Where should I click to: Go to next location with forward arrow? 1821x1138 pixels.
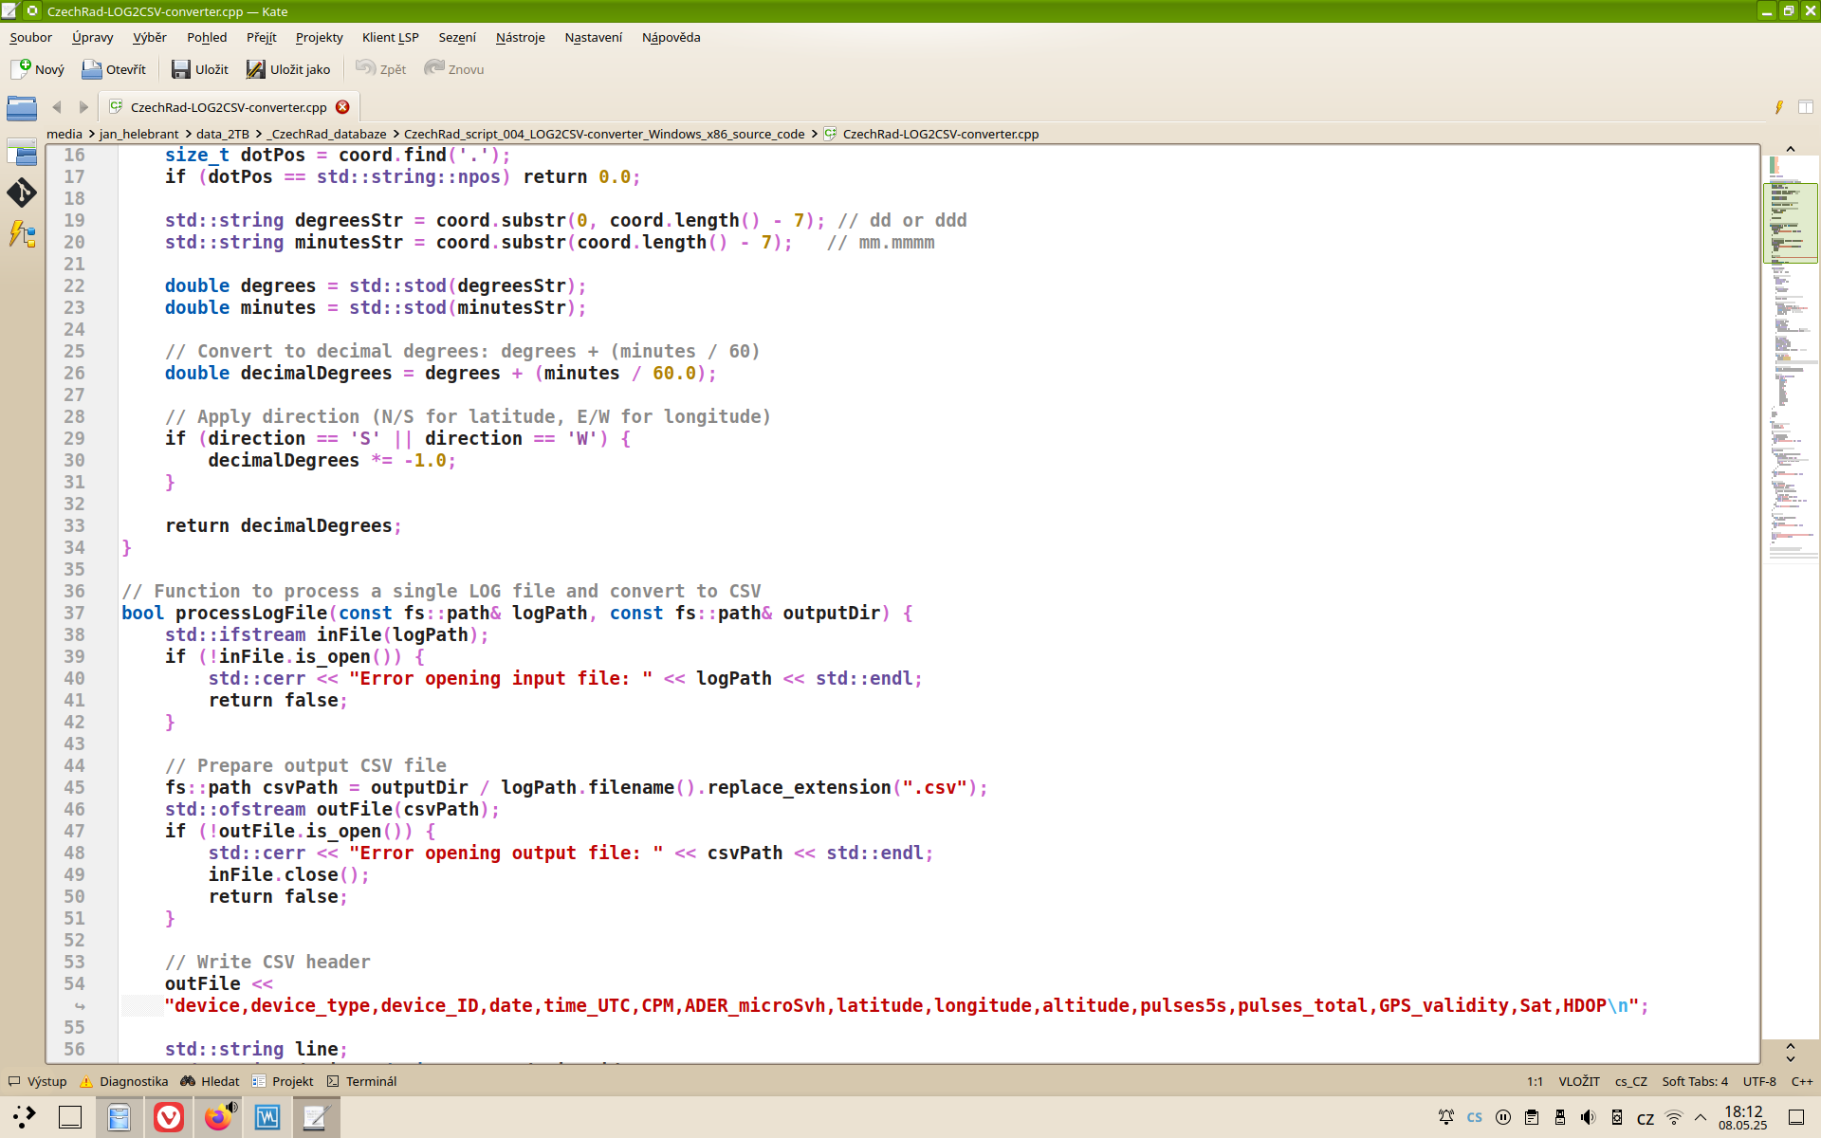tap(83, 107)
